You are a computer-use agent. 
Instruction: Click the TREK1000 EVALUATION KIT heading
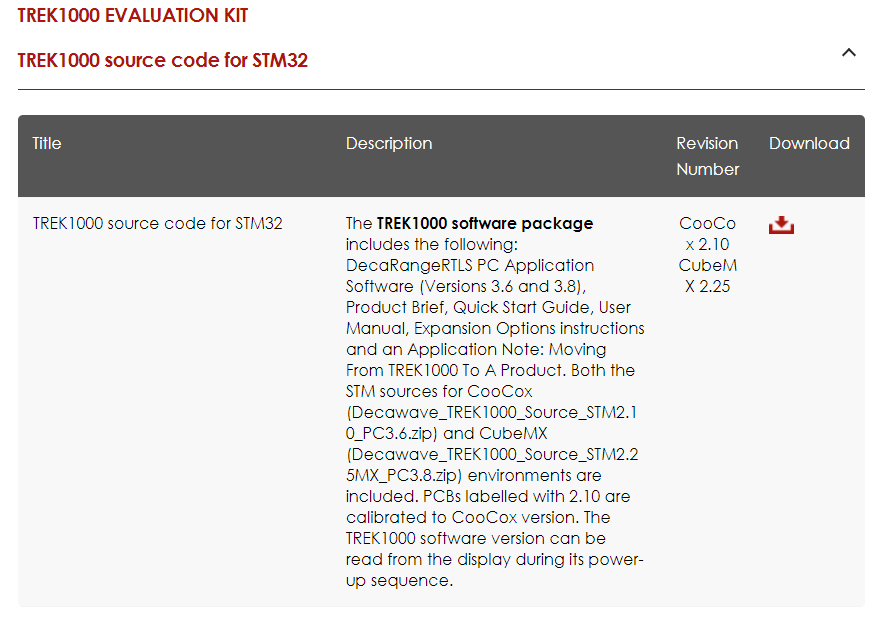point(133,16)
